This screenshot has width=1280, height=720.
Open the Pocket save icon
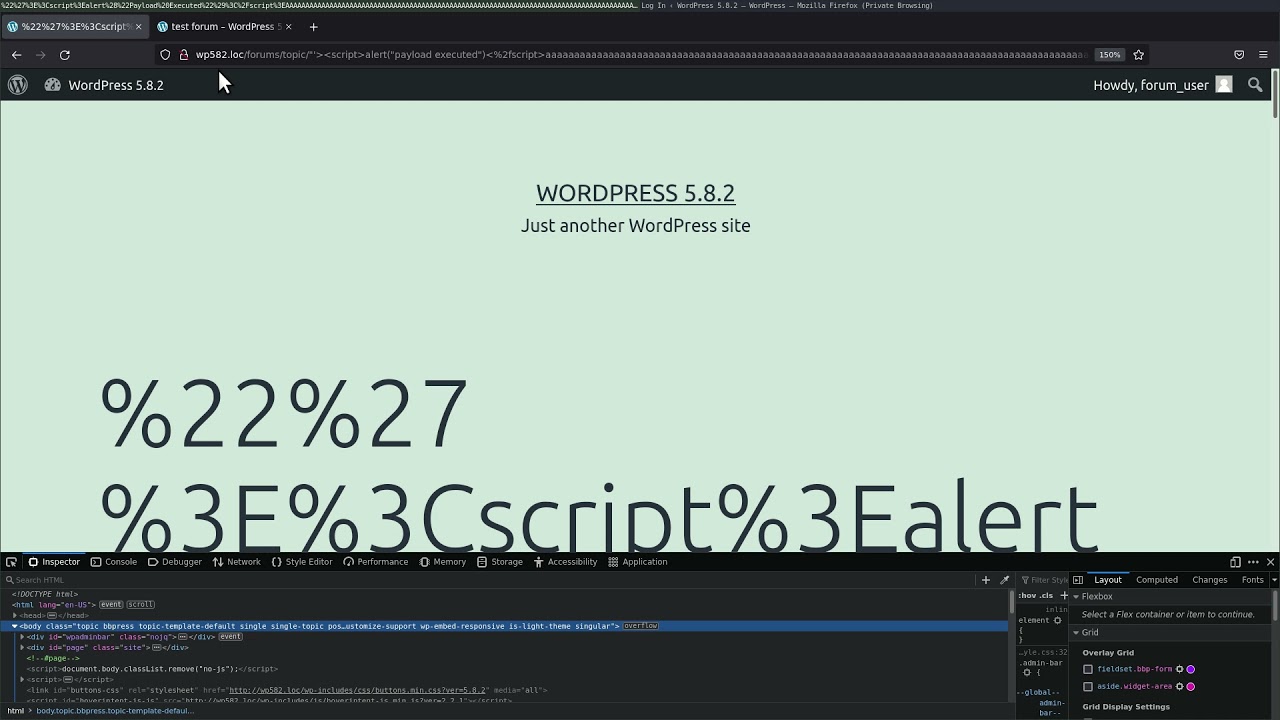coord(1239,55)
